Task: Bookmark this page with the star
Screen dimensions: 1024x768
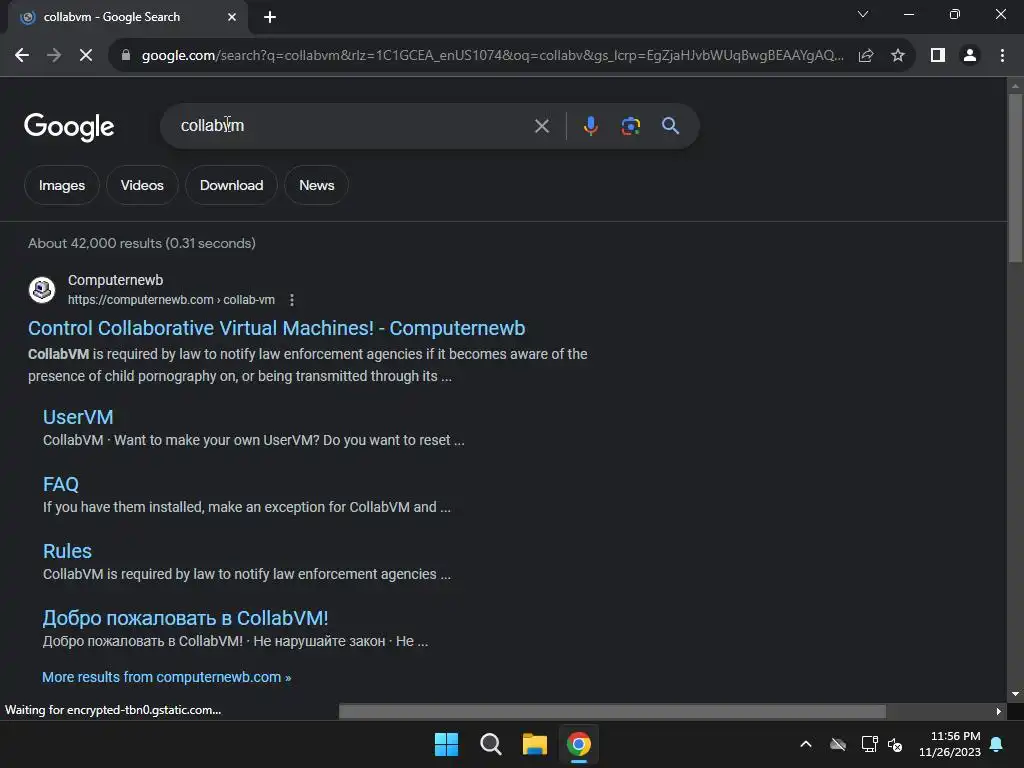Action: click(898, 56)
